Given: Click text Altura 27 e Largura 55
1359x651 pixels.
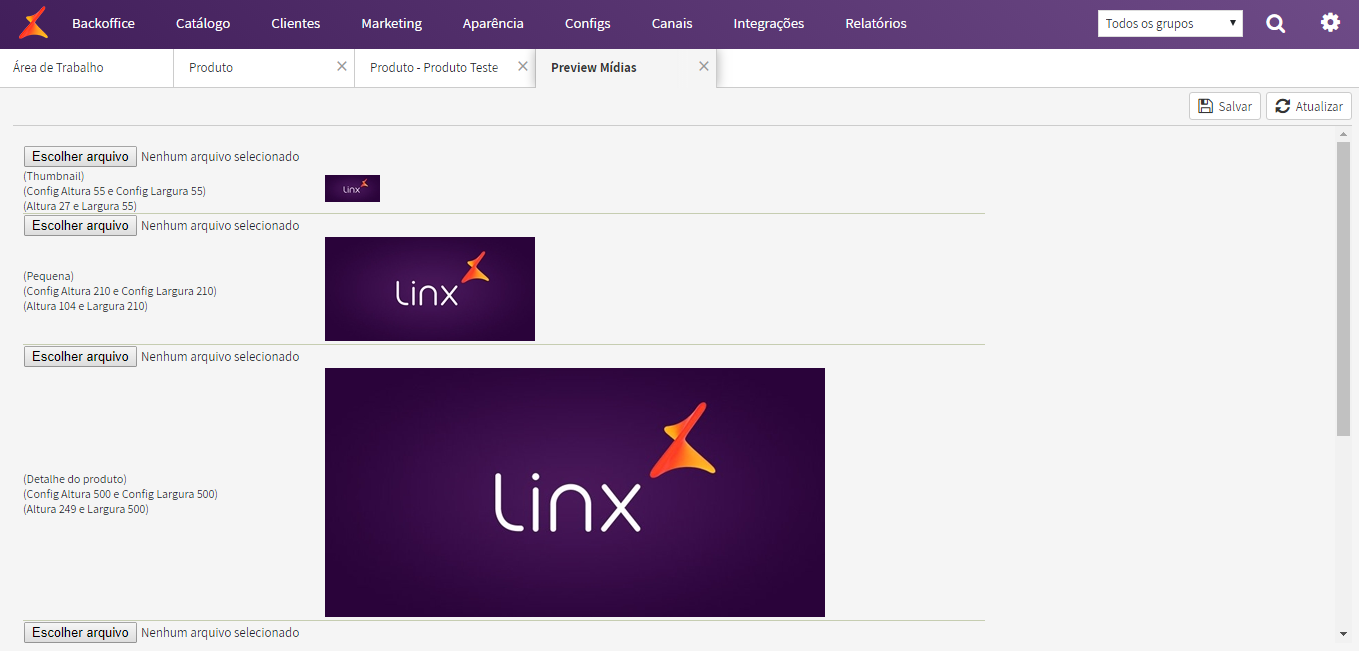Looking at the screenshot, I should pos(80,206).
